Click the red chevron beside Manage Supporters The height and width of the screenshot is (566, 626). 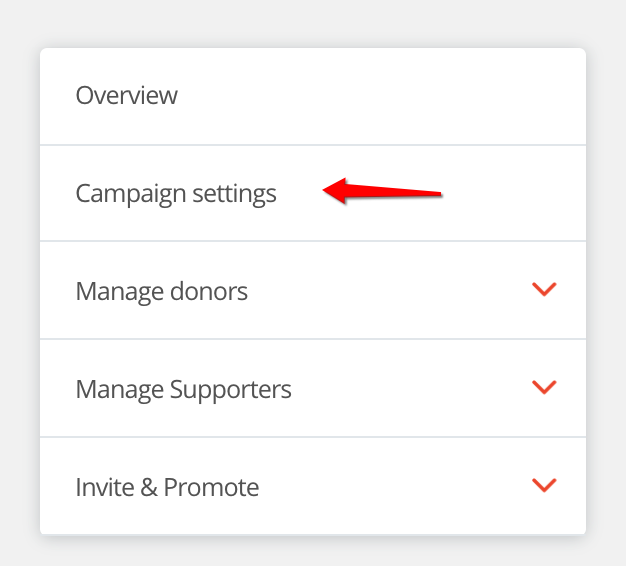pos(544,387)
